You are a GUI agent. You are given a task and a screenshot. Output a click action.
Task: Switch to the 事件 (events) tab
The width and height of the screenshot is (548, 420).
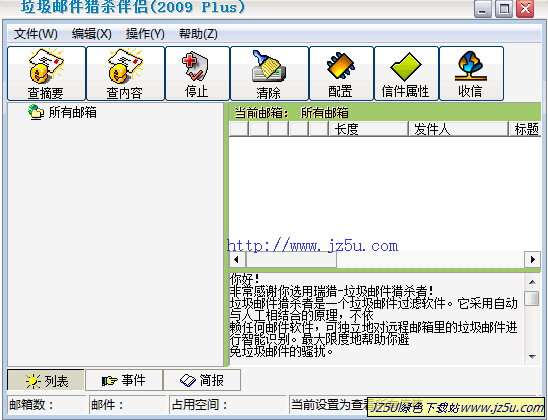tap(124, 380)
